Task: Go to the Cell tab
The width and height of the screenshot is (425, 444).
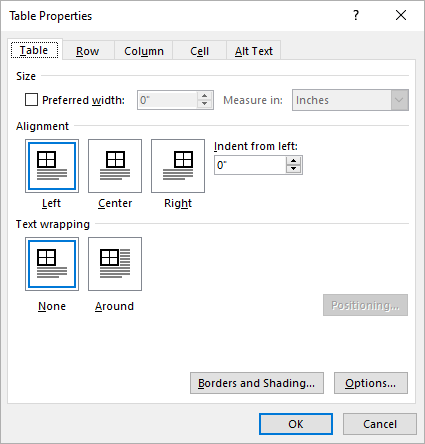Action: point(199,51)
